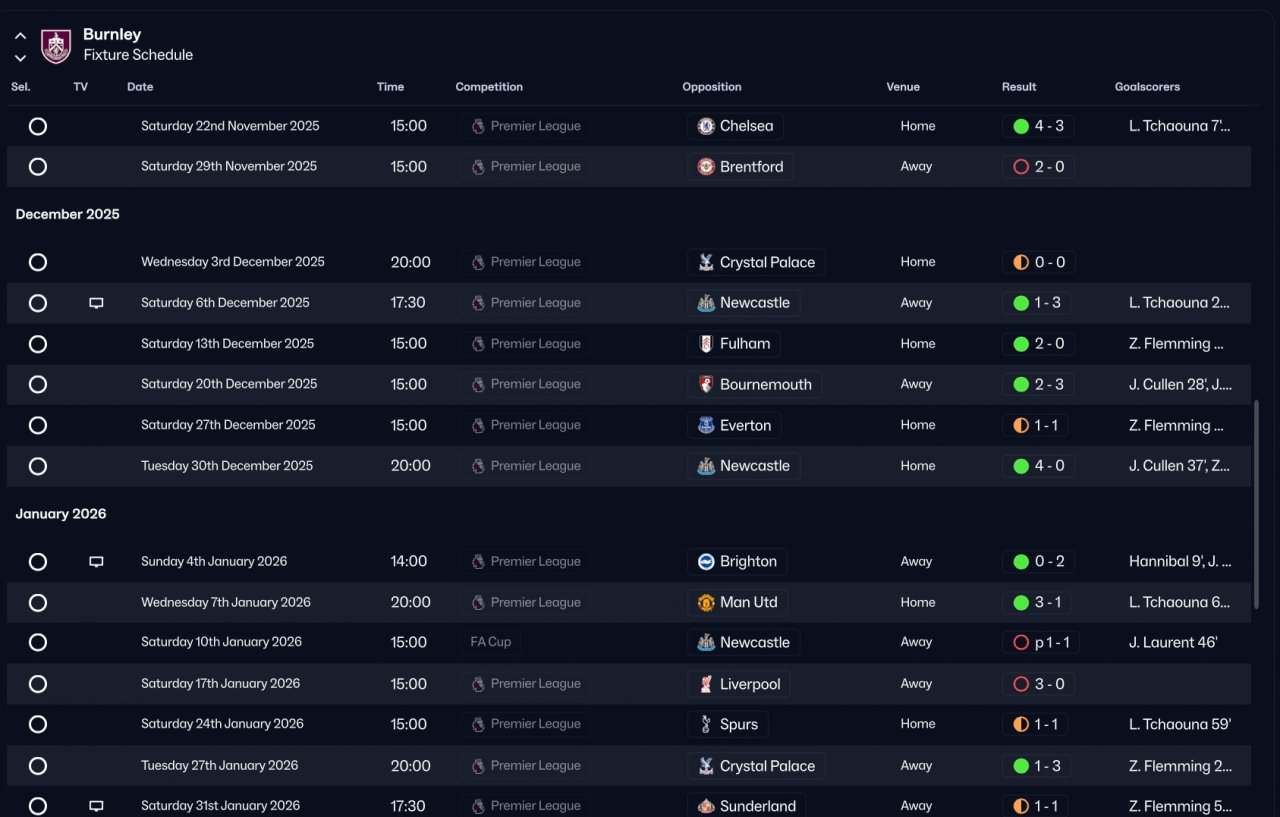This screenshot has height=817, width=1280.
Task: Click the Venue column header
Action: pyautogui.click(x=903, y=87)
